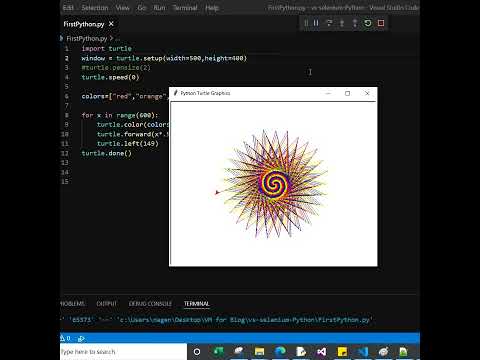Click the colors list definition line

[125, 96]
